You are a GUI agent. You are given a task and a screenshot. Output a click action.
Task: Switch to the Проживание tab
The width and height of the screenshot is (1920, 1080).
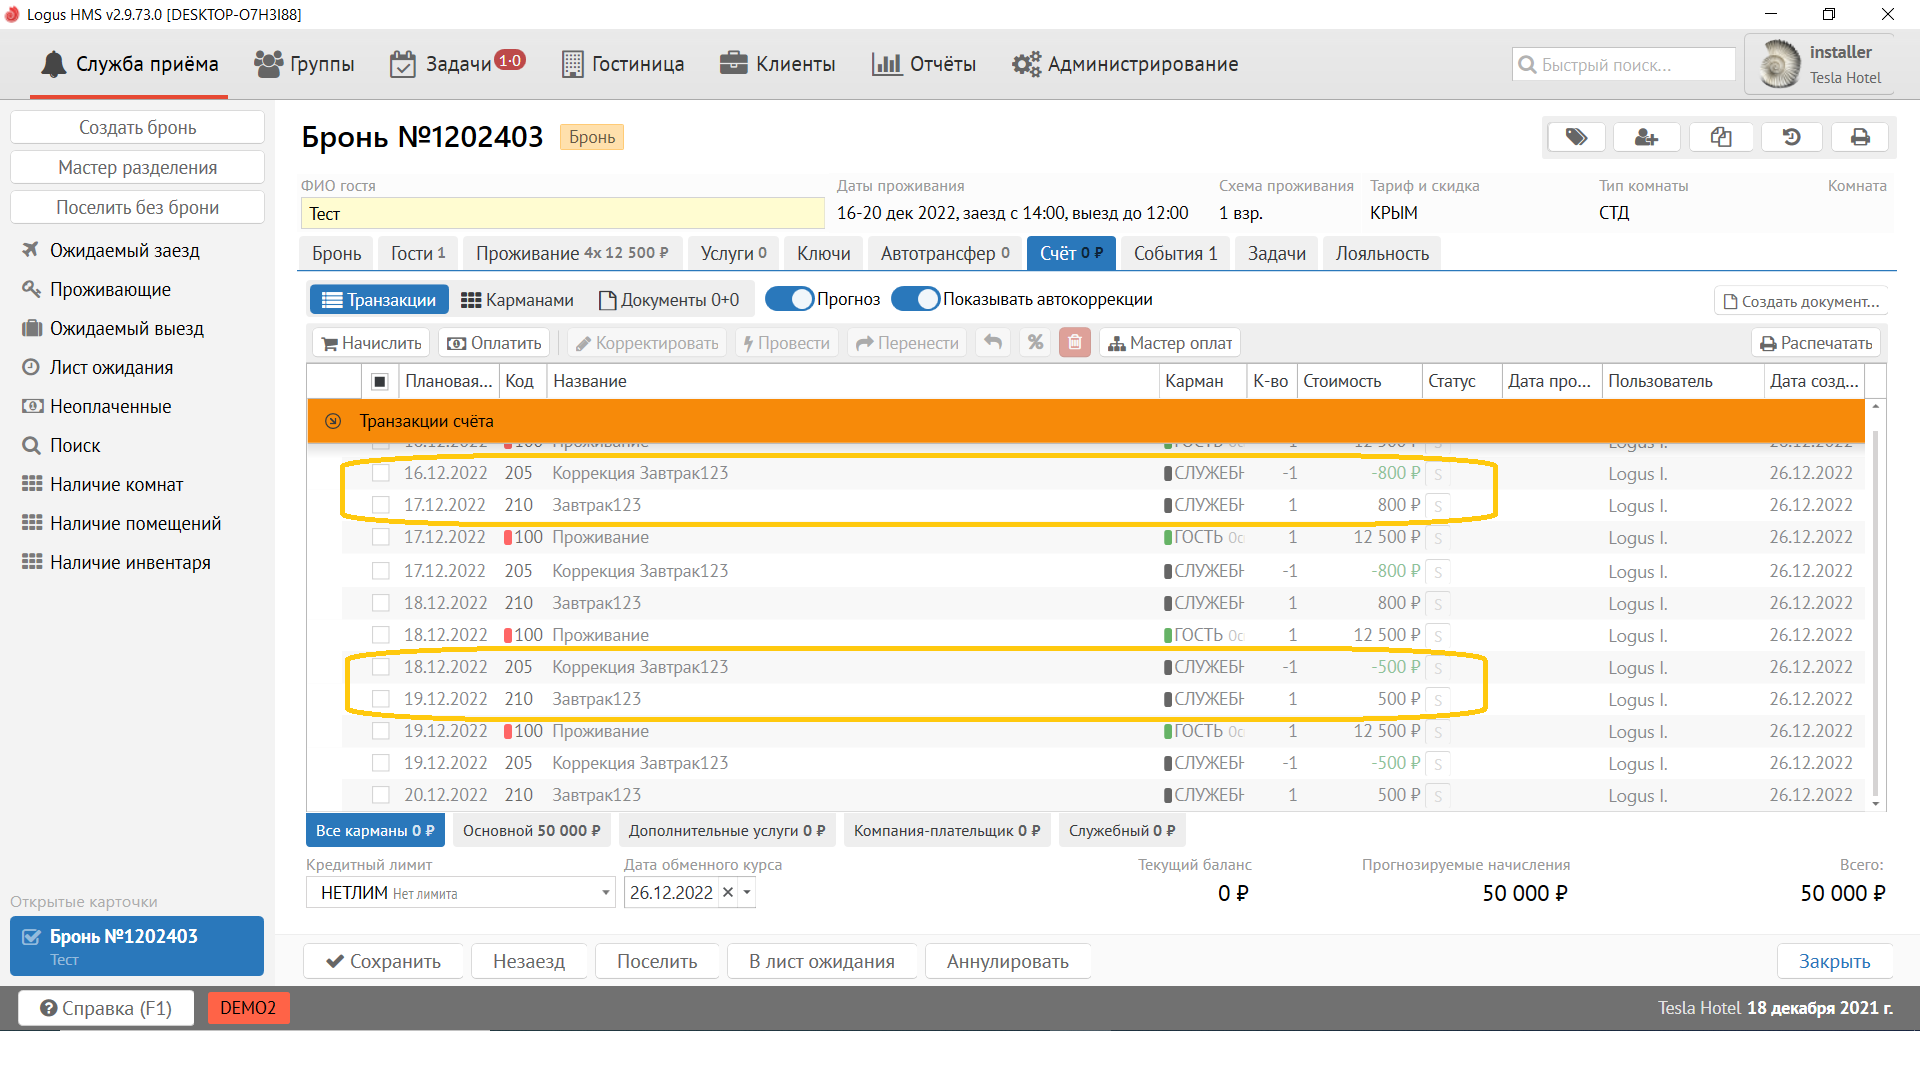point(571,253)
